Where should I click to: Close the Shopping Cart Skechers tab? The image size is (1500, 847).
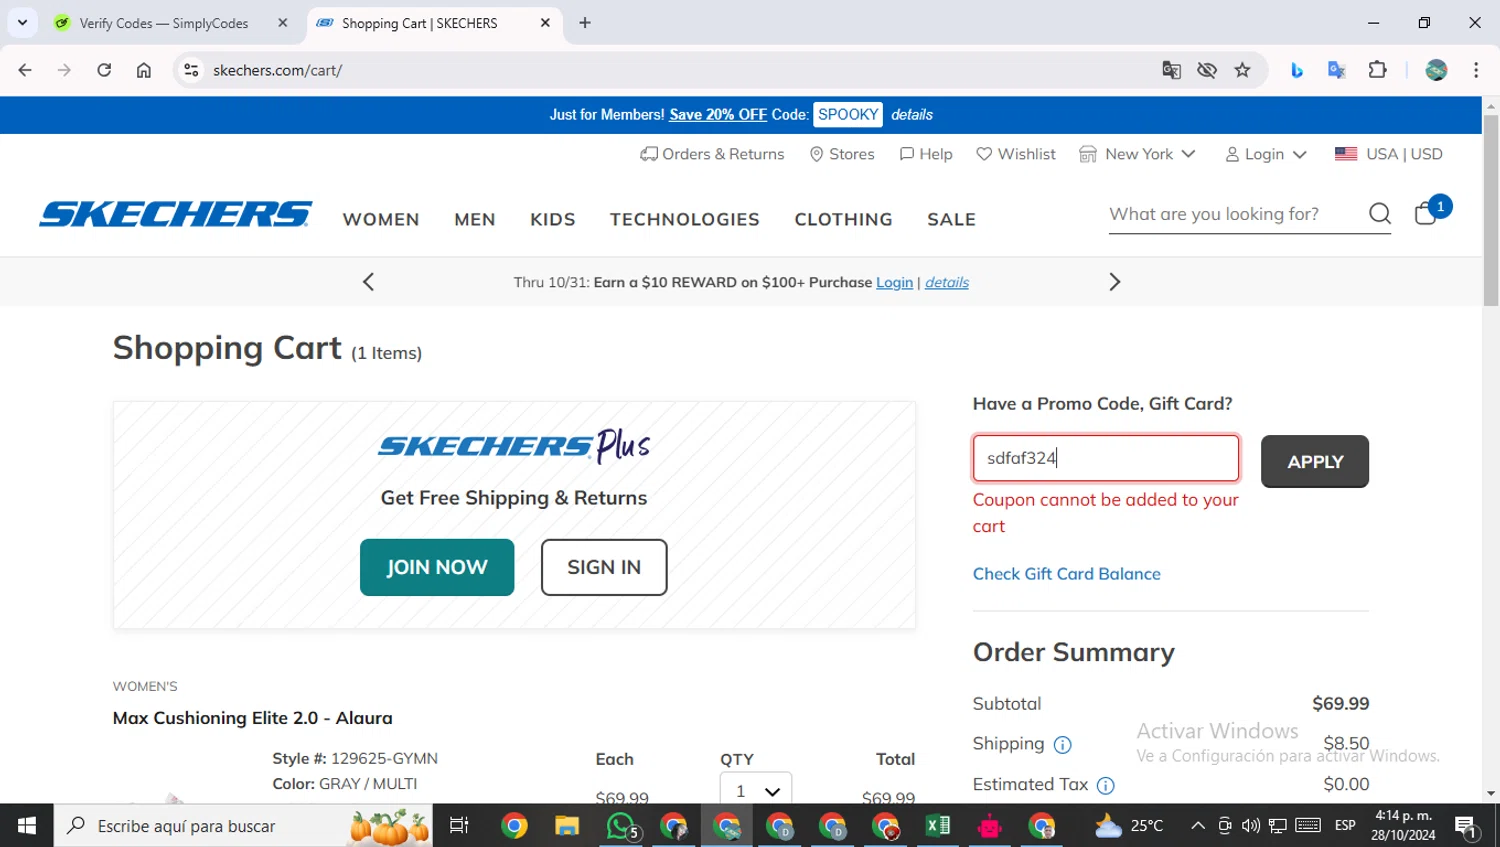[x=545, y=23]
